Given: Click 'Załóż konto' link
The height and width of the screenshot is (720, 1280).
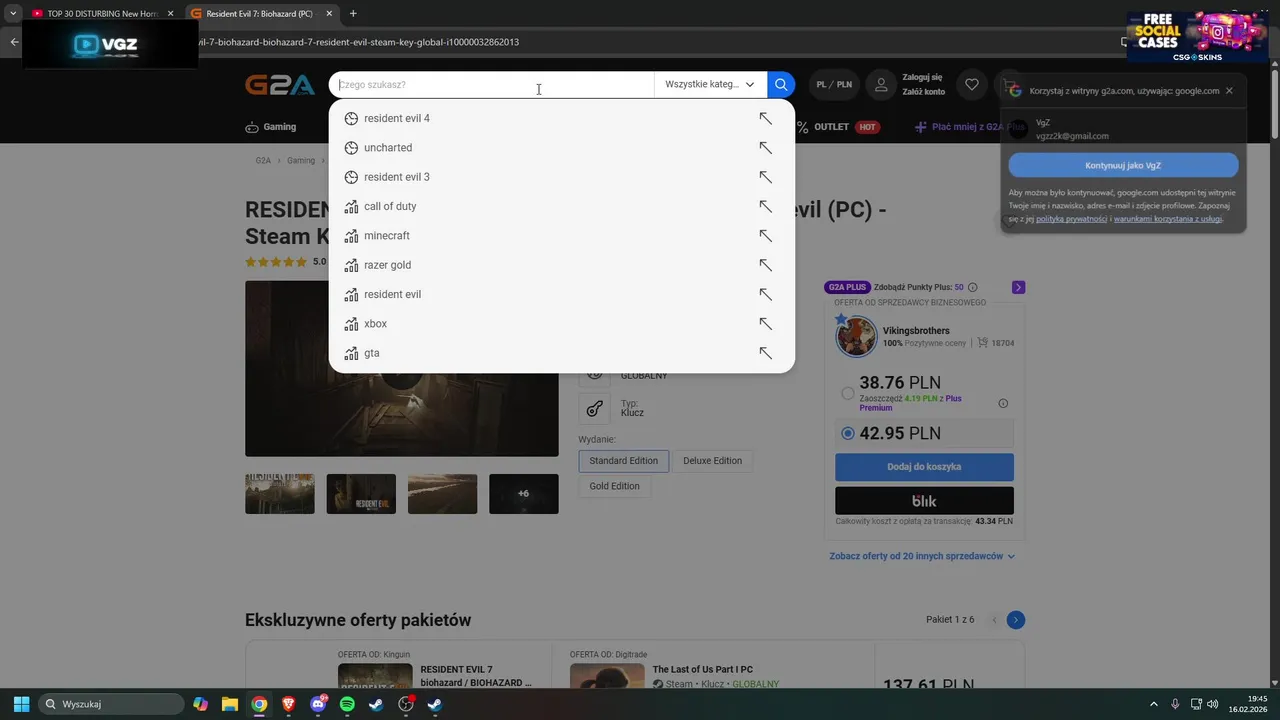Looking at the screenshot, I should coord(923,92).
